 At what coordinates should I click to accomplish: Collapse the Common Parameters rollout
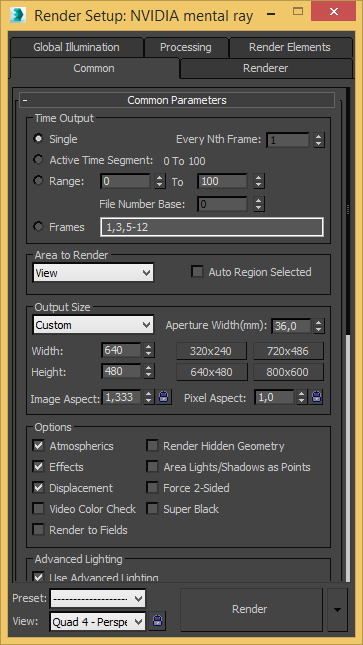click(x=177, y=100)
